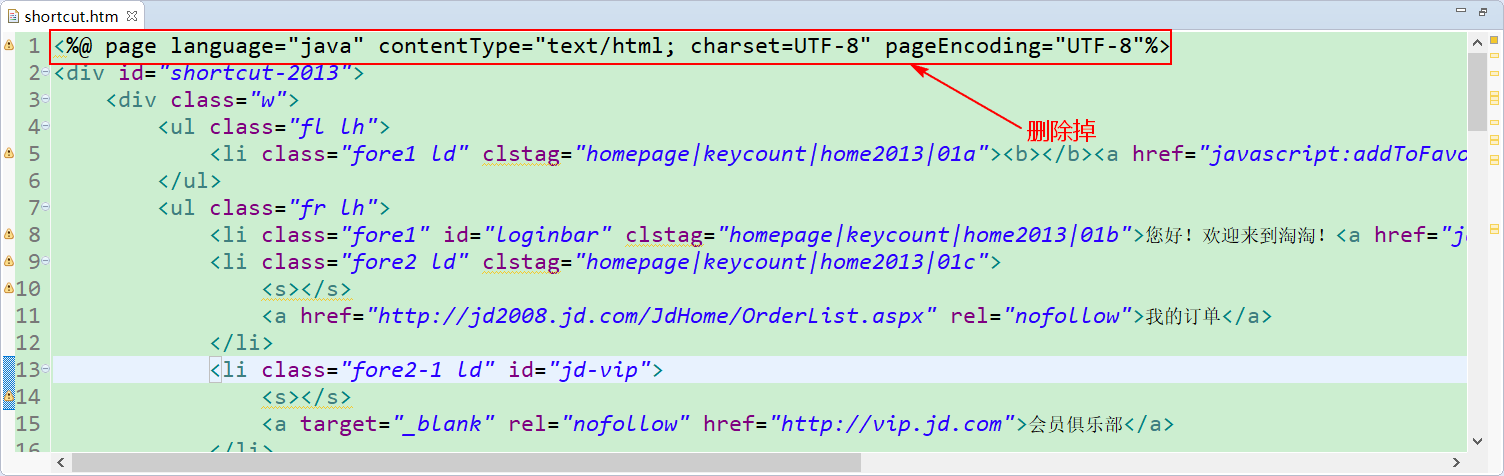Click the warning marker on line 1
The width and height of the screenshot is (1504, 476).
[8, 46]
